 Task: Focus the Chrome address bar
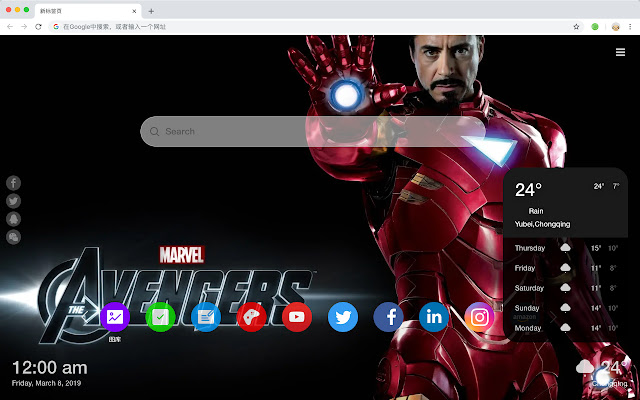click(x=314, y=27)
